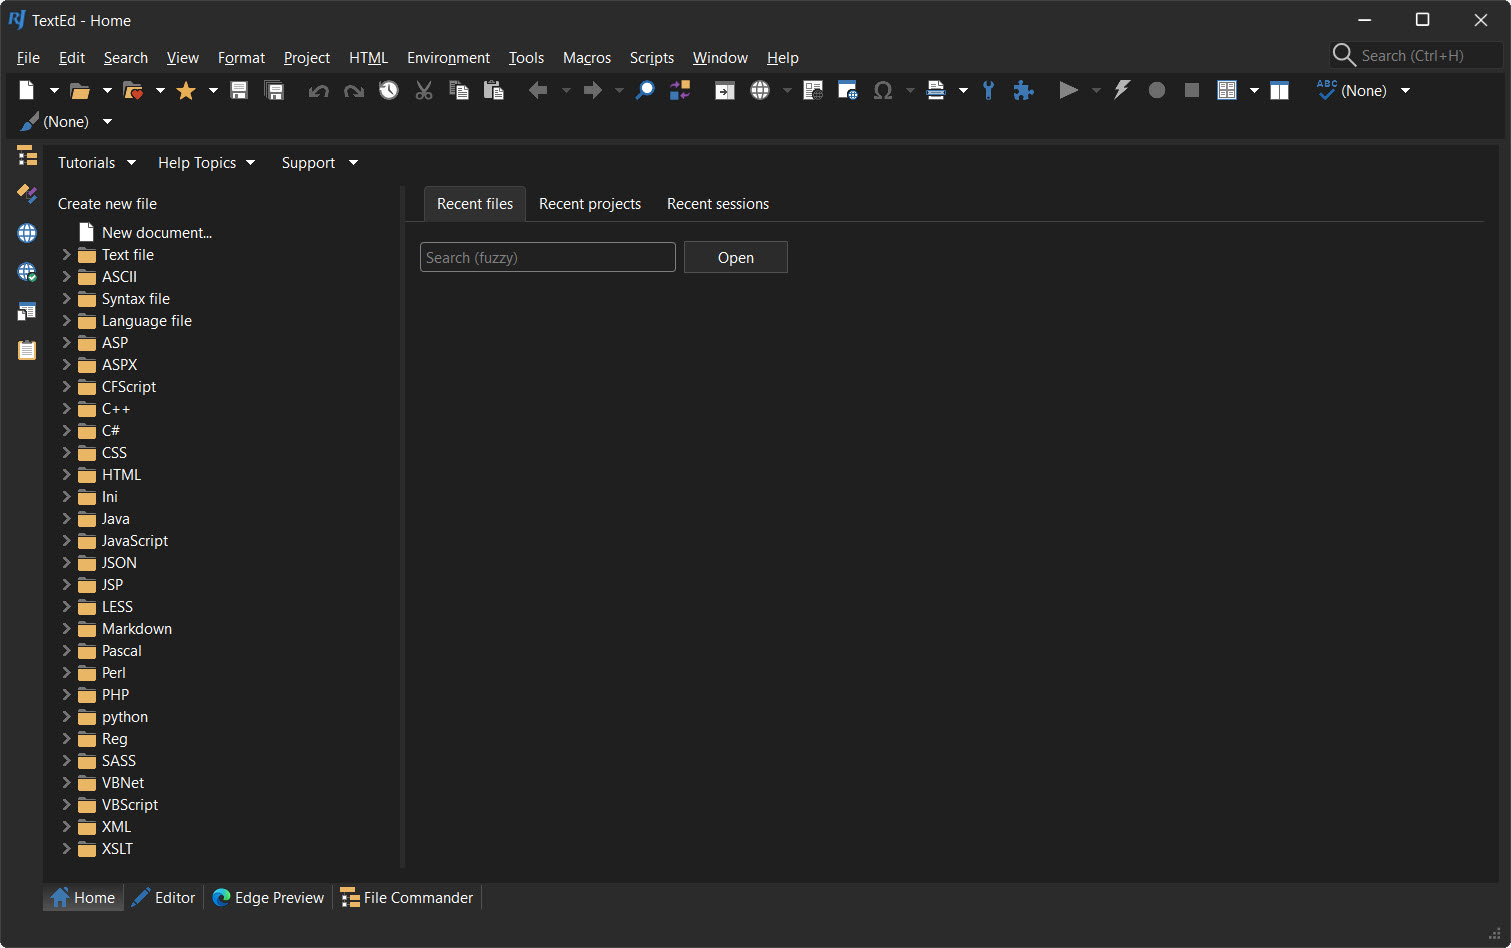Open the Support dropdown menu
1511x948 pixels.
[319, 163]
